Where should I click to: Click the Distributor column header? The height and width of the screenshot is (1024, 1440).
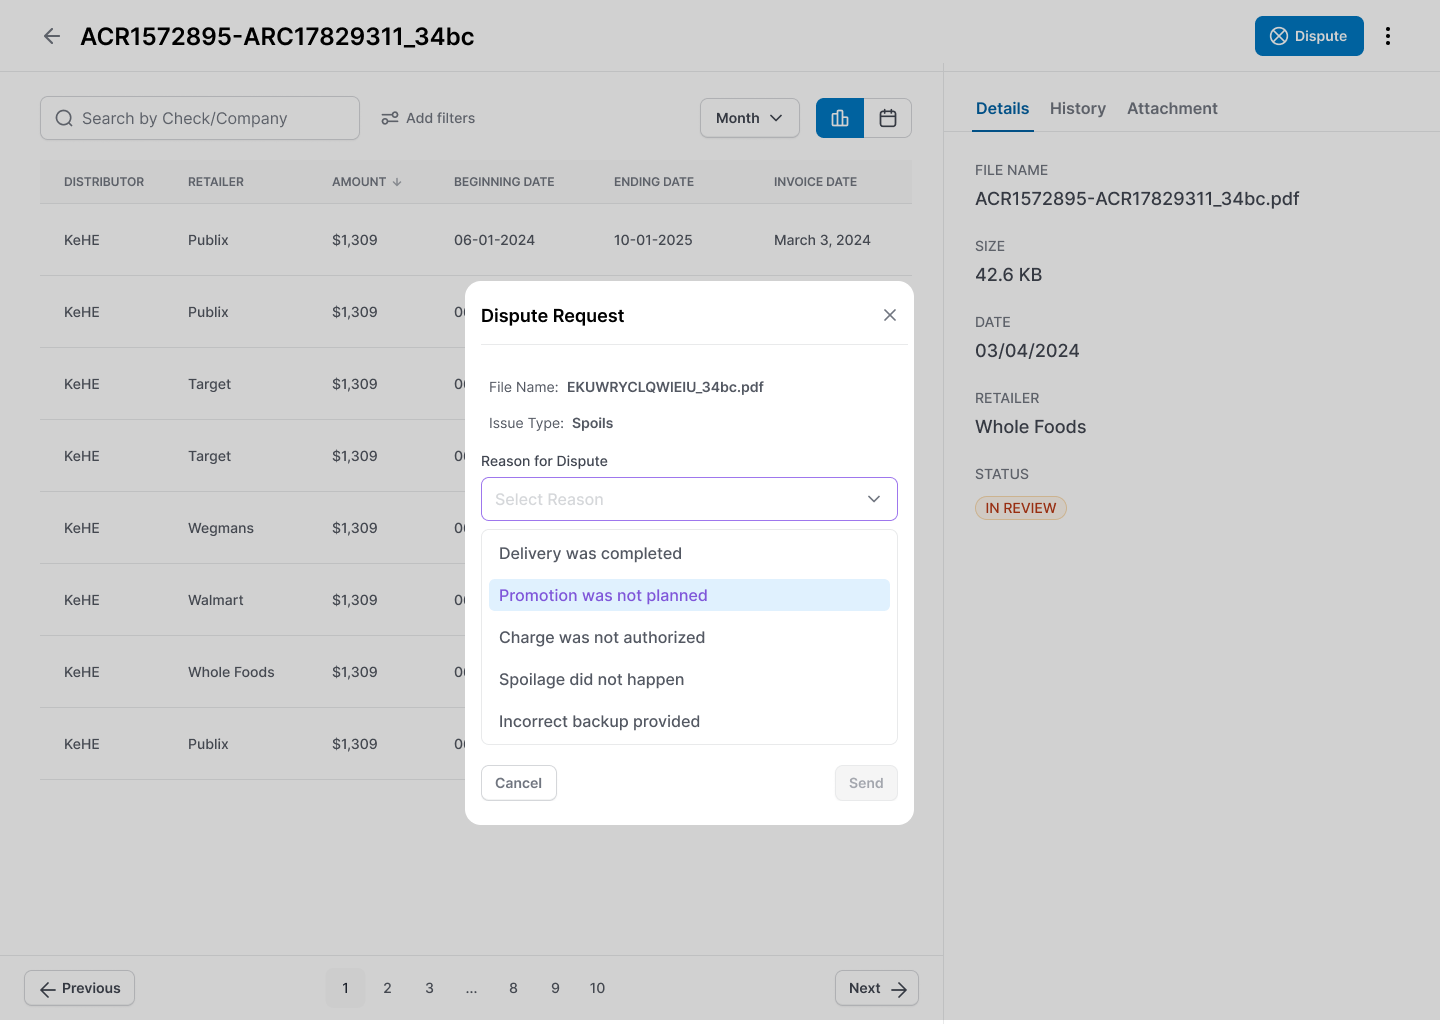[104, 182]
